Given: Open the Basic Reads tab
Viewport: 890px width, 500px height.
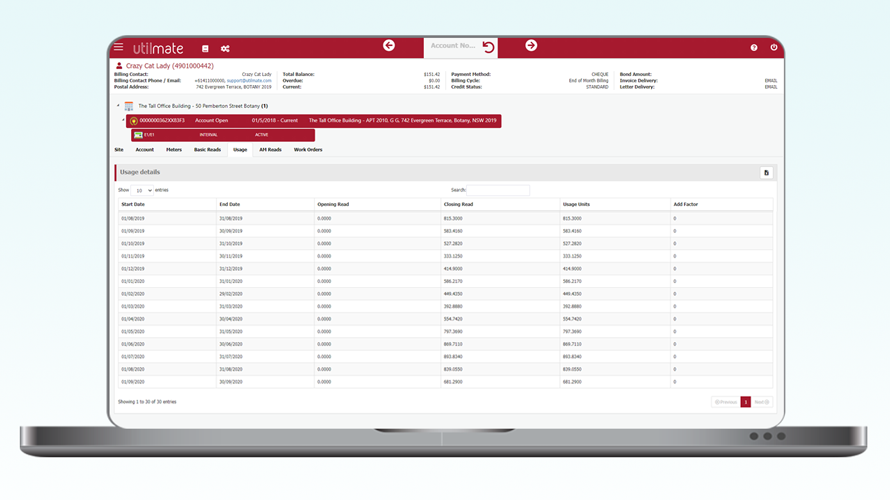Looking at the screenshot, I should pyautogui.click(x=207, y=150).
